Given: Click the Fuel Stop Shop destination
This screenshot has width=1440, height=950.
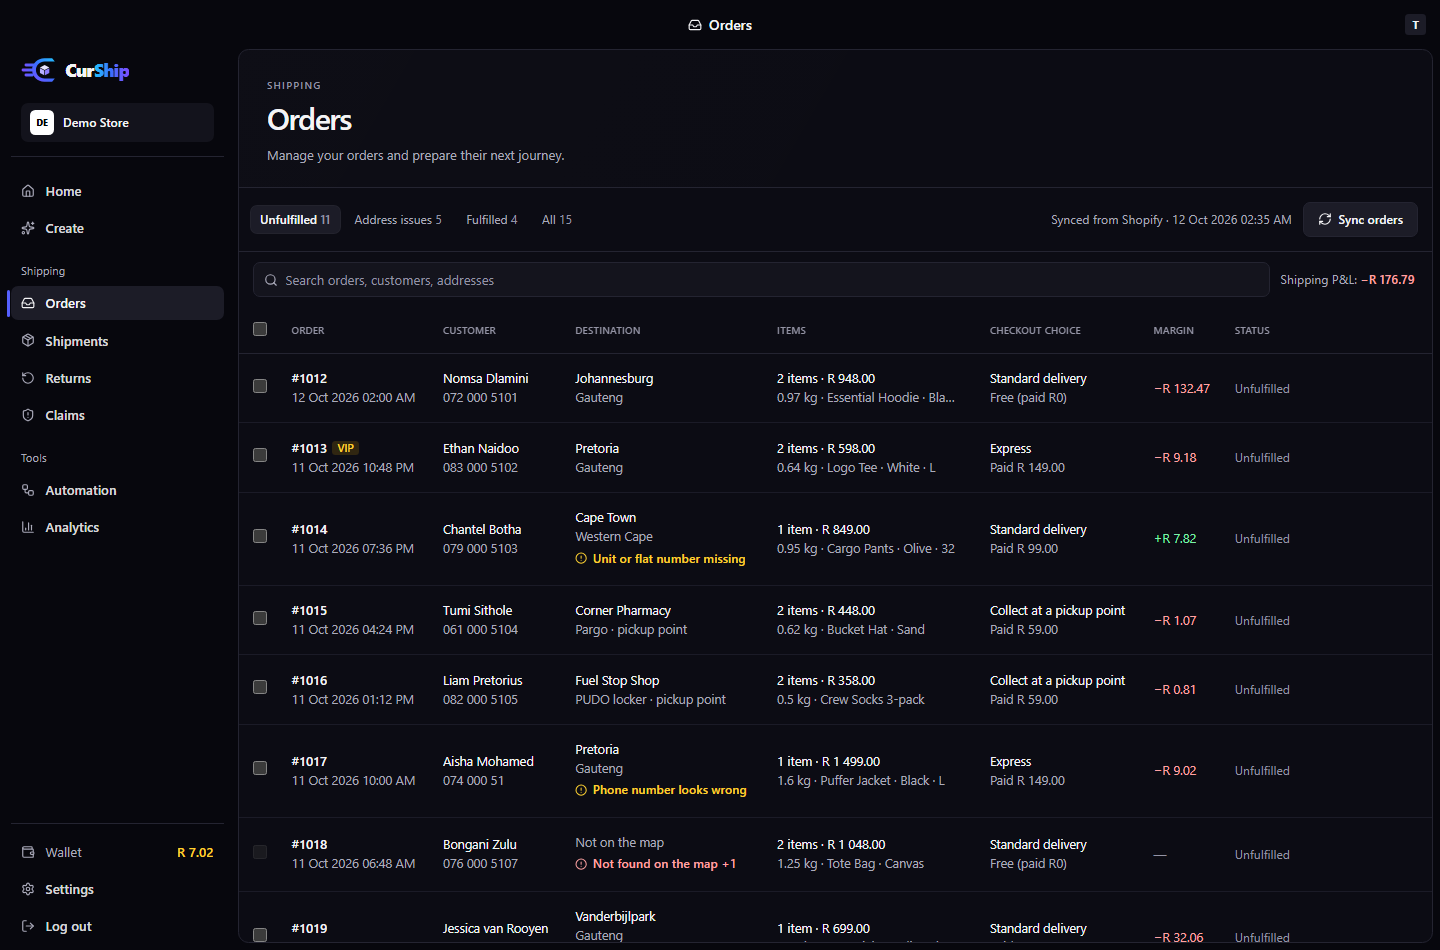Looking at the screenshot, I should [x=617, y=680].
